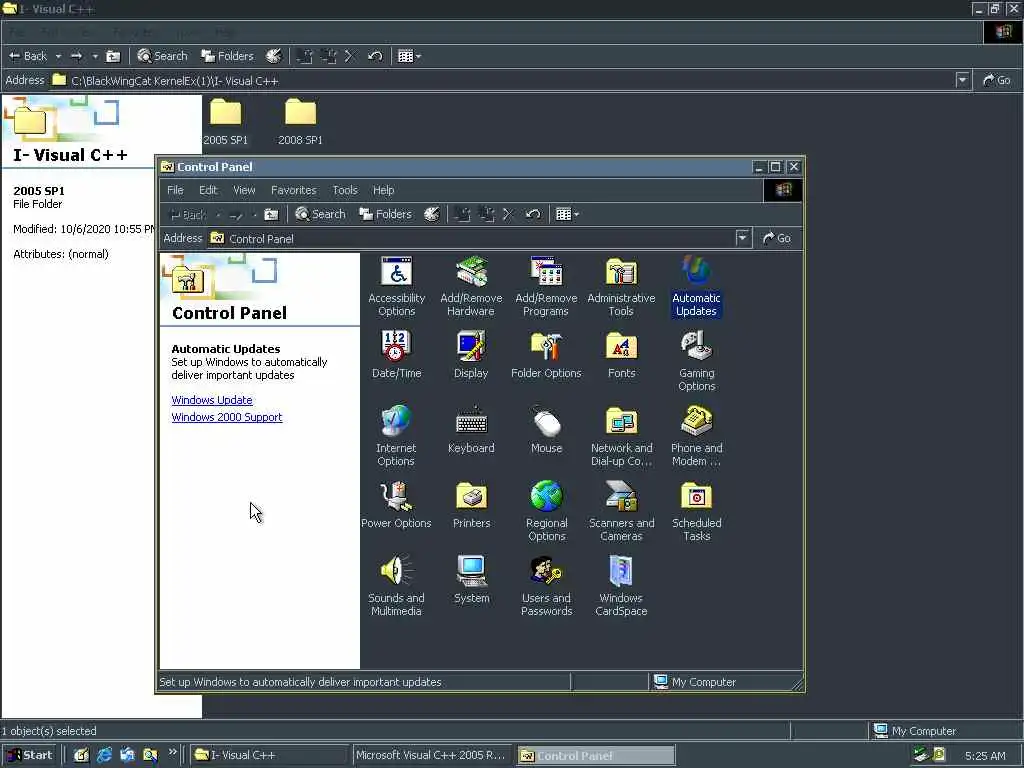
Task: Open Scanners and Cameras
Action: point(621,511)
